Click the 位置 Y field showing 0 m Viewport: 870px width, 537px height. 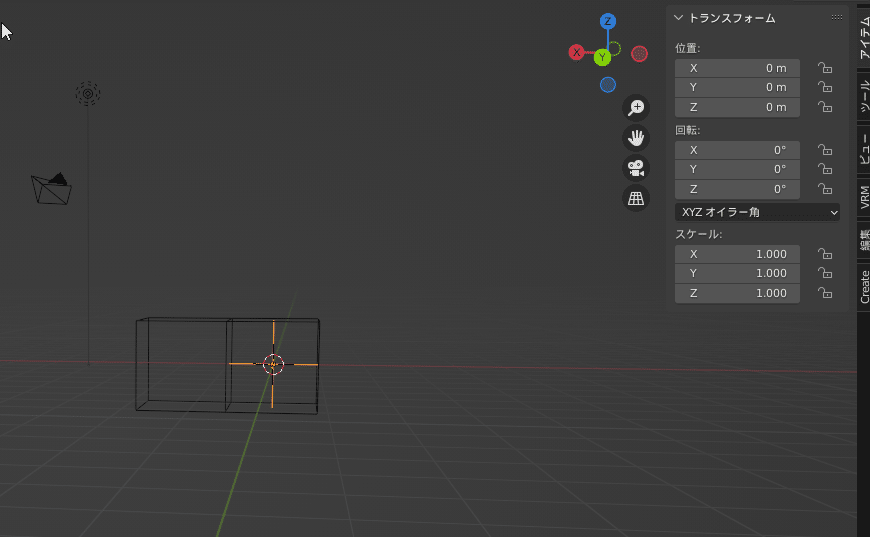pos(737,87)
